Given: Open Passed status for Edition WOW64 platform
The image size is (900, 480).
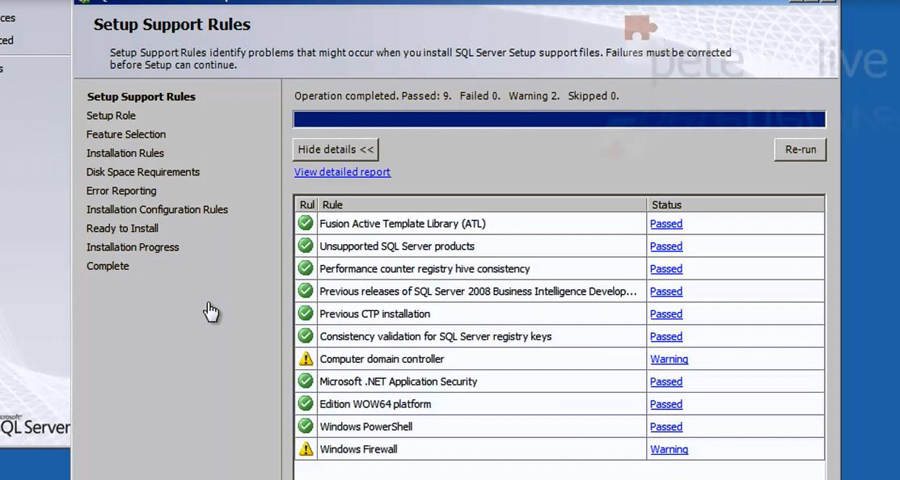Looking at the screenshot, I should pyautogui.click(x=666, y=404).
